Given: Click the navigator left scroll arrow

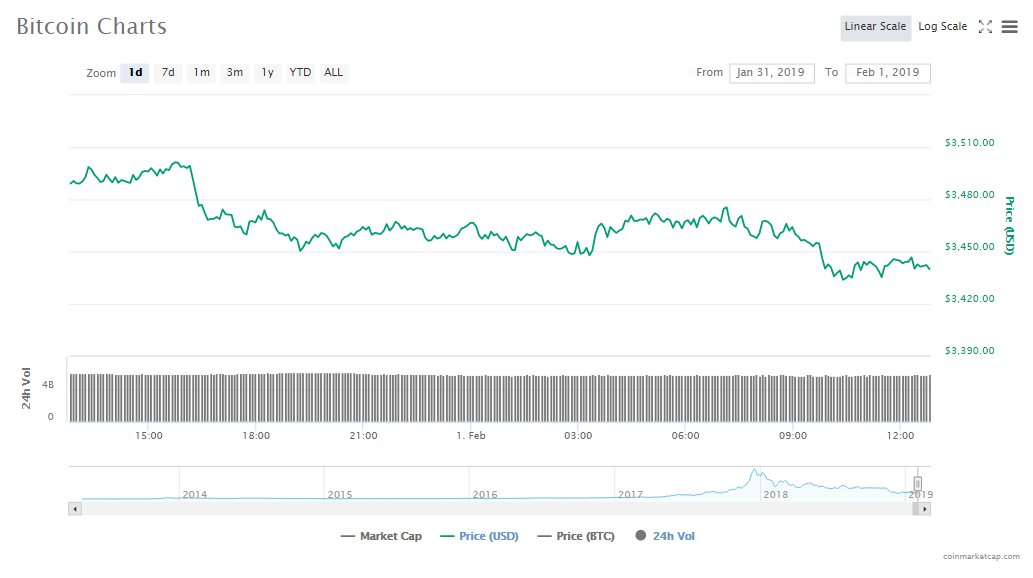Looking at the screenshot, I should click(75, 508).
